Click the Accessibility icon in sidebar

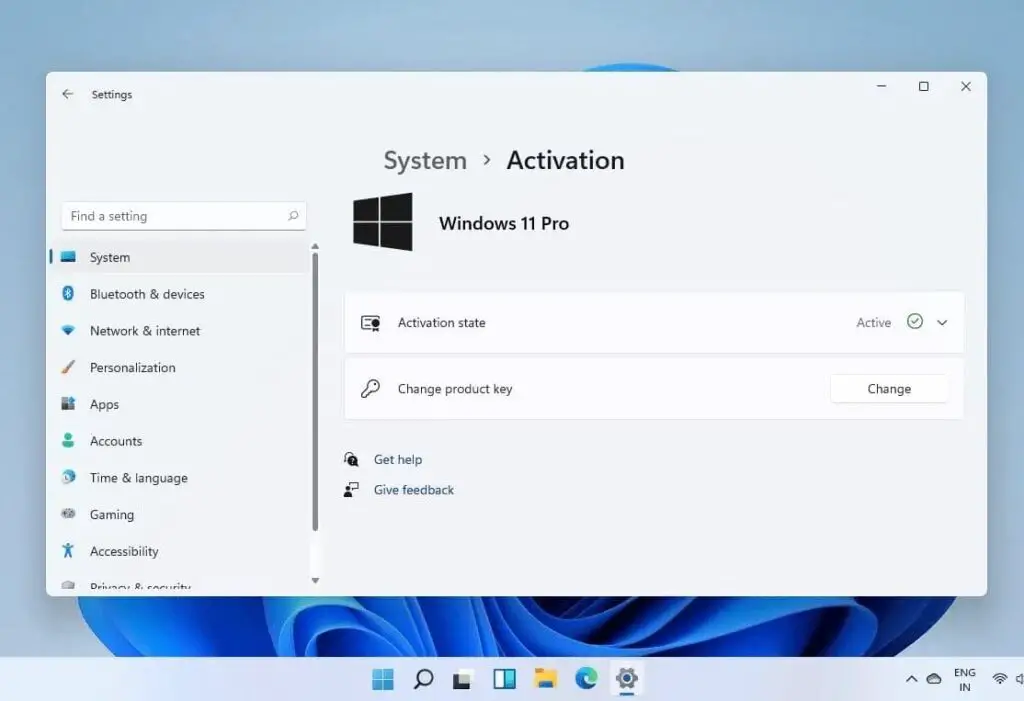[68, 551]
